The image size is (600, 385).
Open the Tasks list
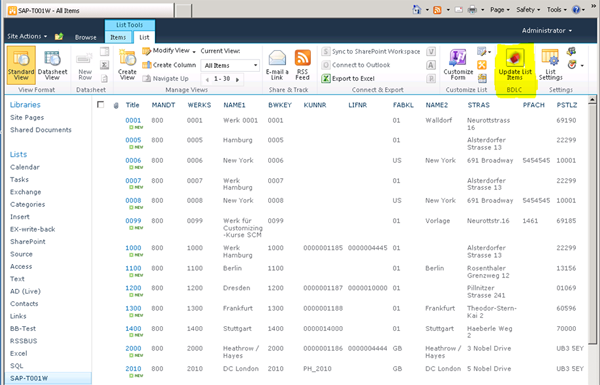19,179
